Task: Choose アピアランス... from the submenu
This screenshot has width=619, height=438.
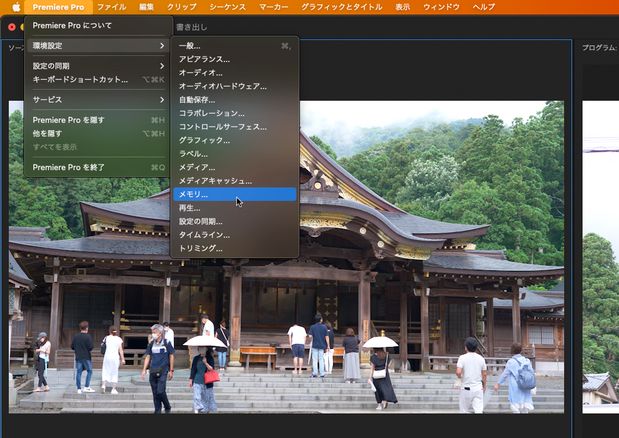Action: tap(204, 59)
